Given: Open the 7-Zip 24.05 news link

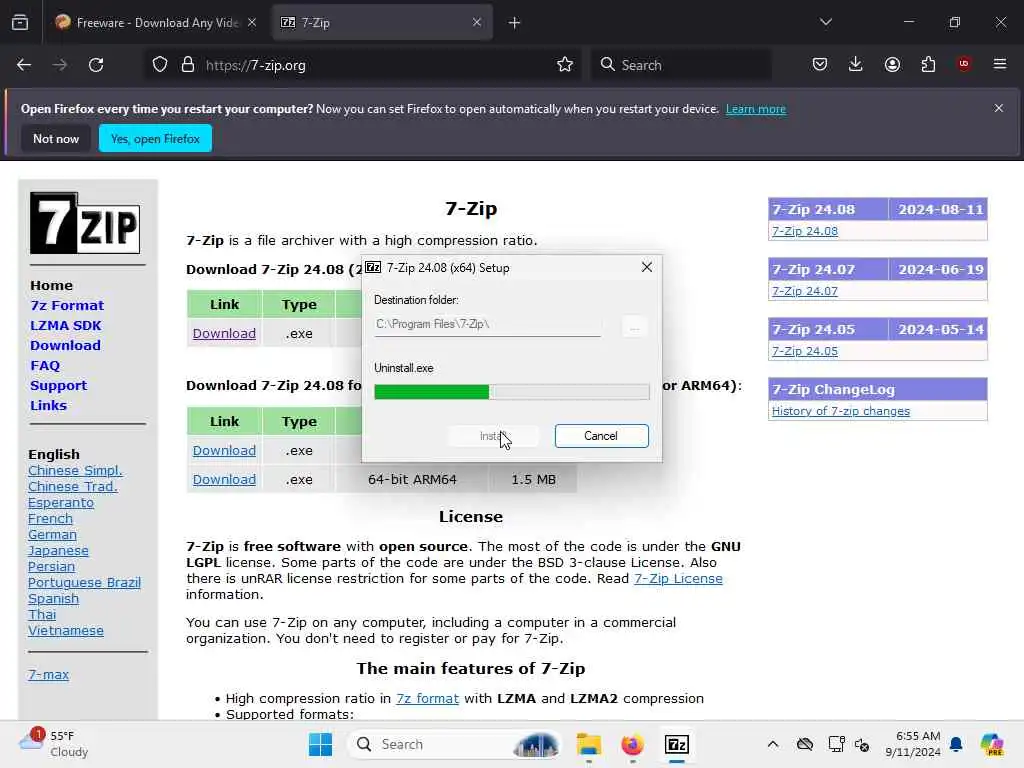Looking at the screenshot, I should click(x=805, y=351).
